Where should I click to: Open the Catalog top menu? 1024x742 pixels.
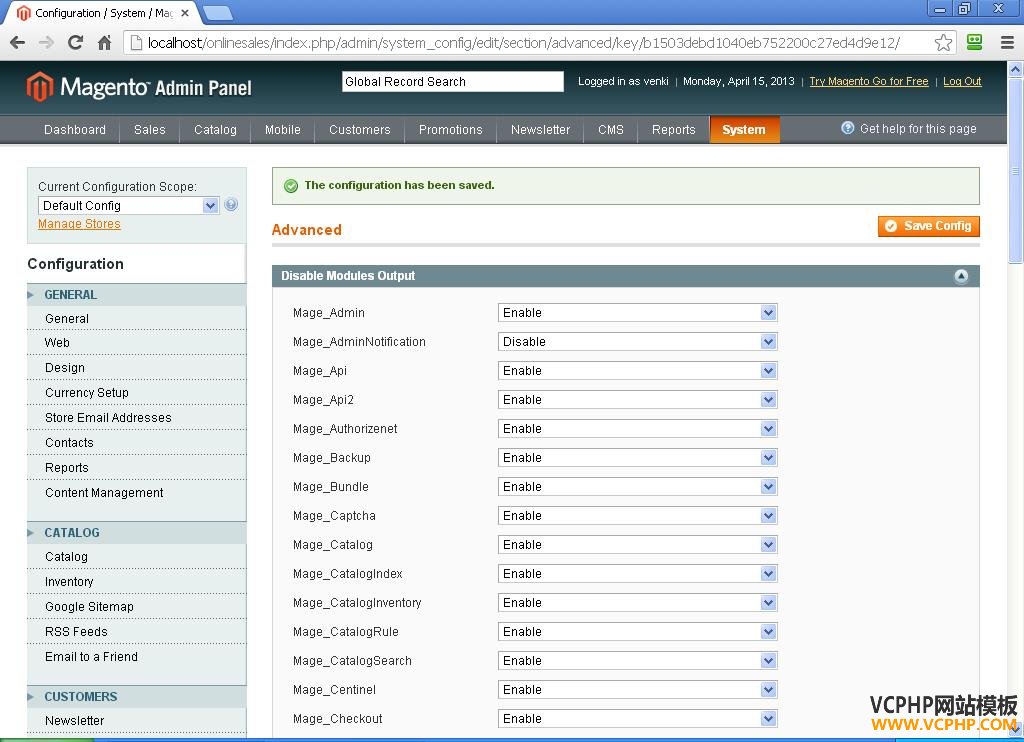pyautogui.click(x=215, y=129)
